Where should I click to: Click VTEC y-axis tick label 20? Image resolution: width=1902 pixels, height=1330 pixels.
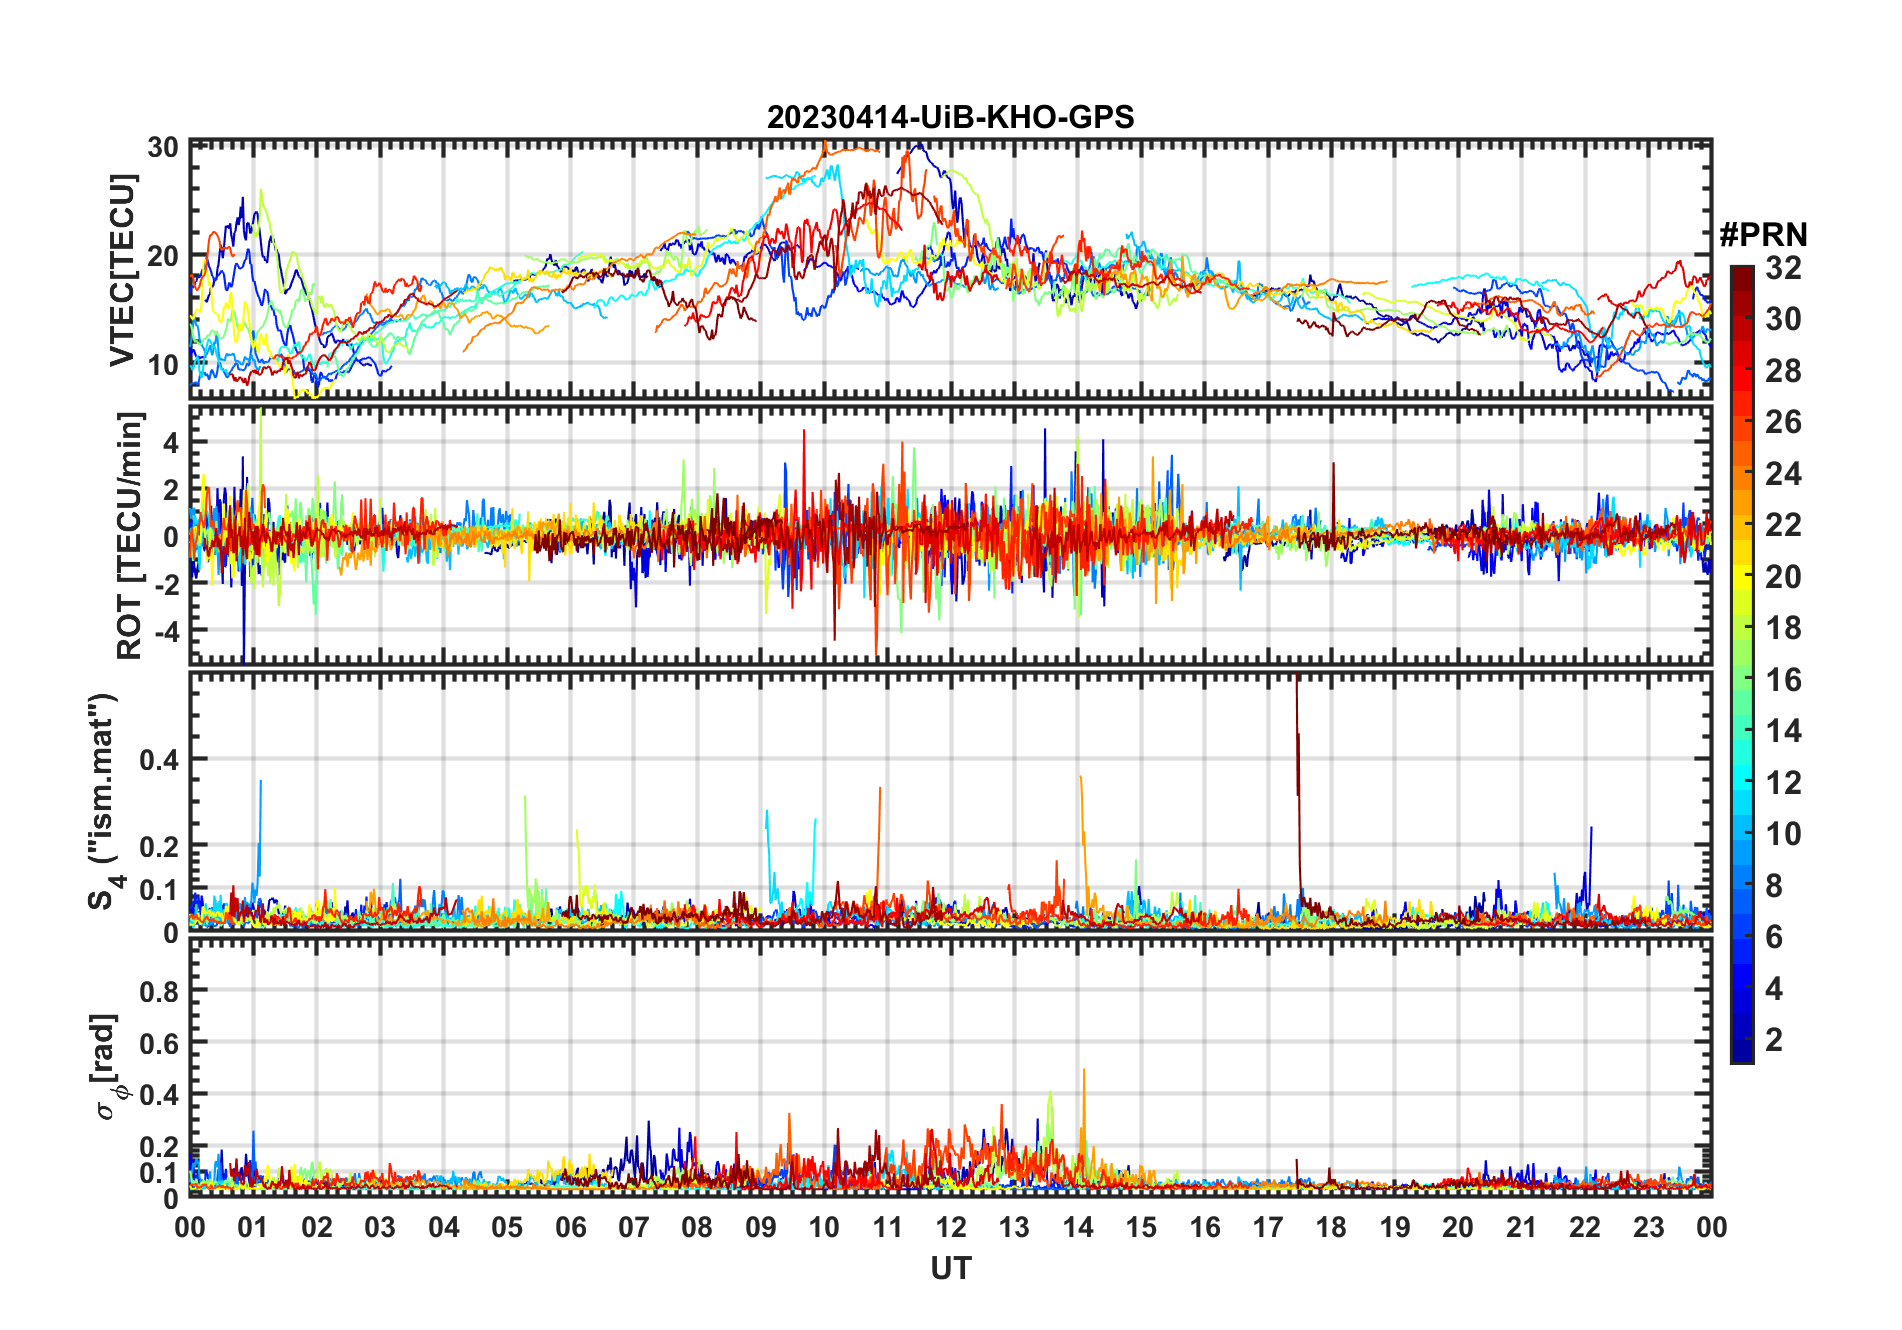(x=163, y=256)
